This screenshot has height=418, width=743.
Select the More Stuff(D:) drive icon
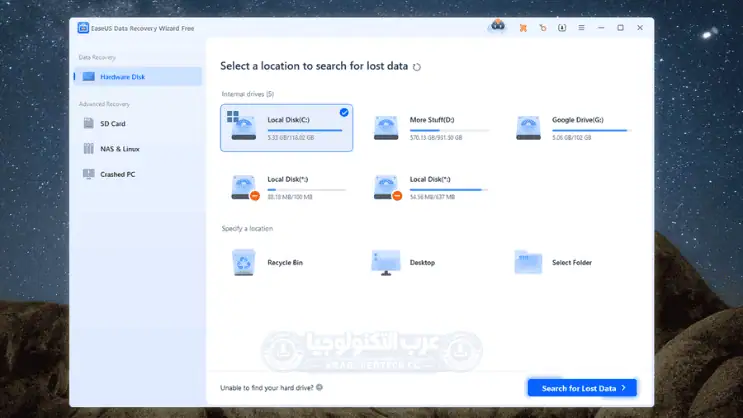(x=386, y=128)
